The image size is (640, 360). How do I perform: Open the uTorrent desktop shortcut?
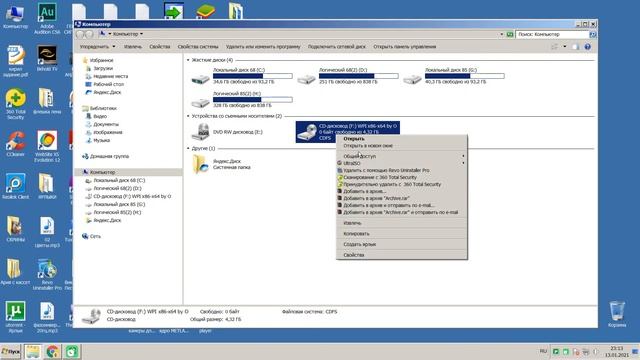[x=16, y=317]
